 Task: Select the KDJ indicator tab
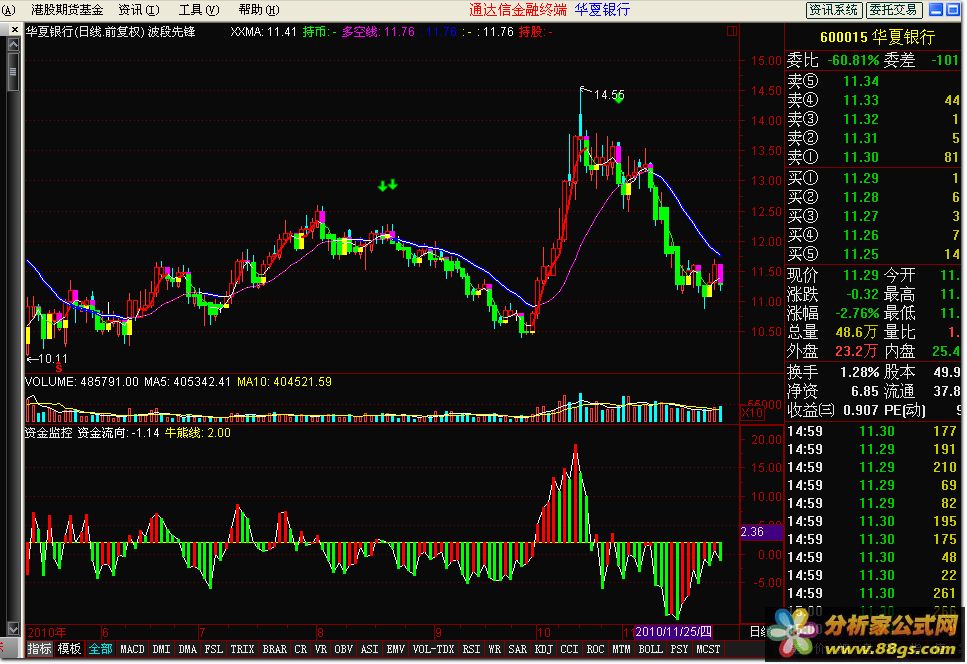point(543,649)
